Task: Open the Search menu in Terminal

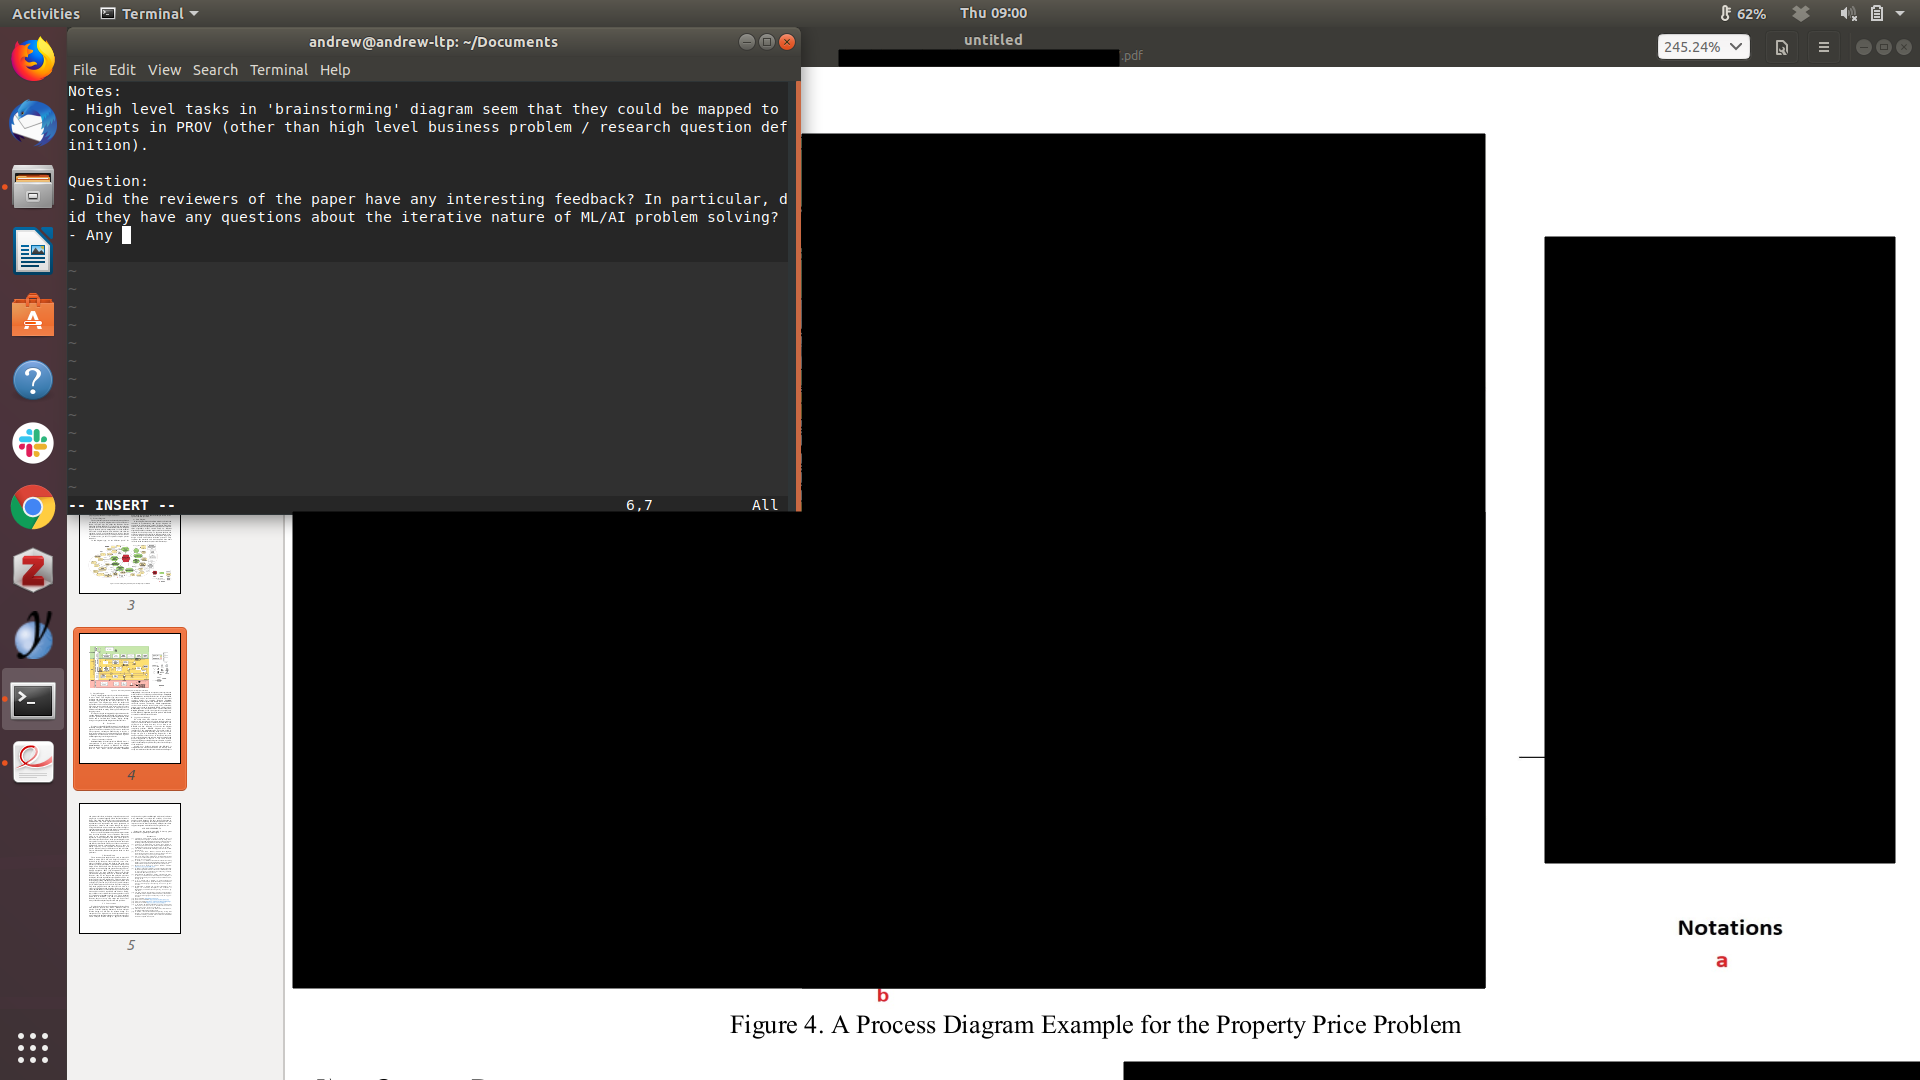Action: (x=215, y=70)
